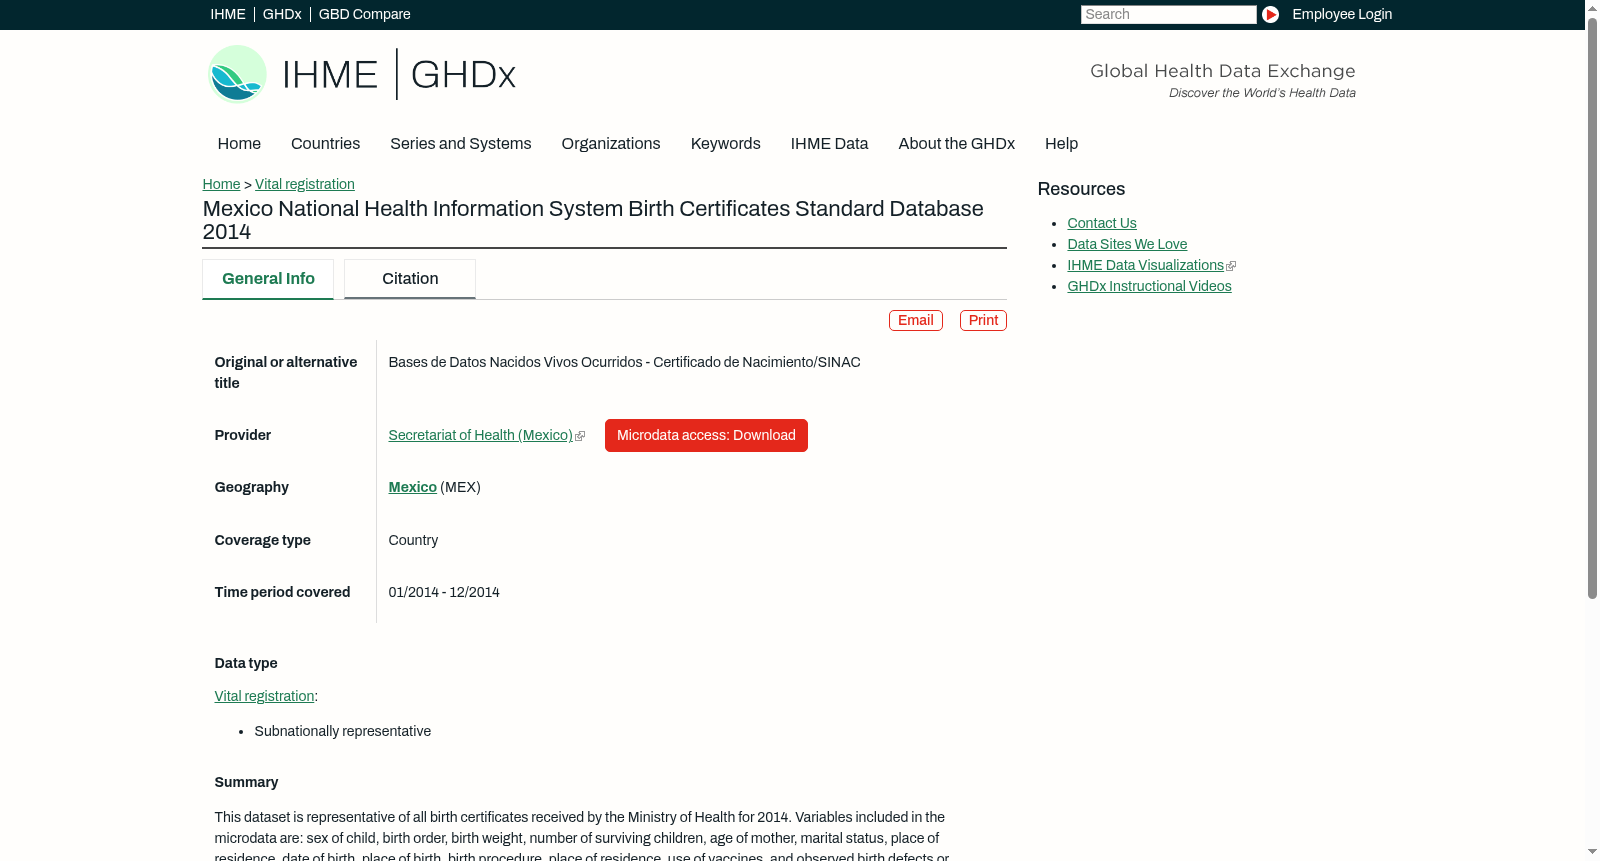
Task: Open IHME Data Visualizations link
Action: (1145, 265)
